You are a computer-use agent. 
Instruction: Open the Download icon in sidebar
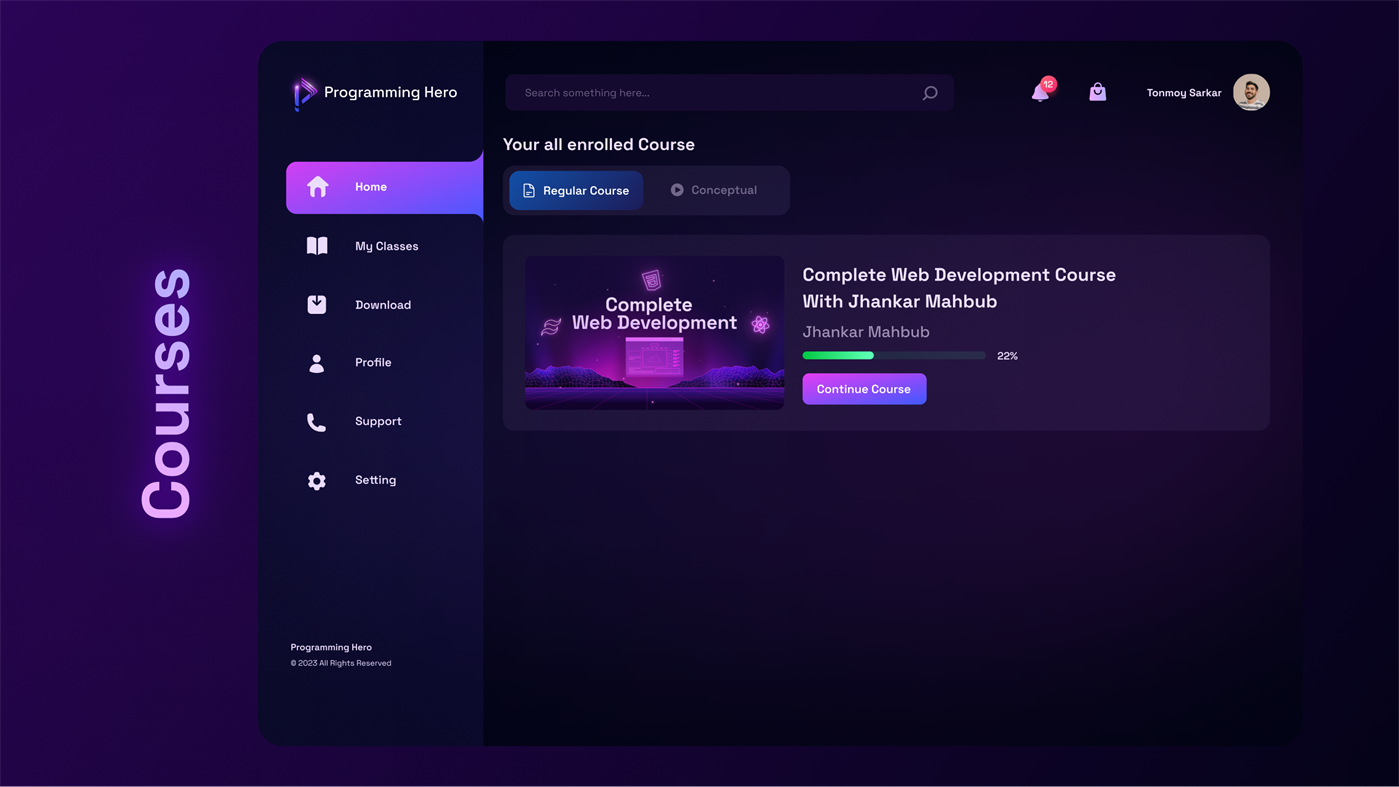pyautogui.click(x=317, y=304)
